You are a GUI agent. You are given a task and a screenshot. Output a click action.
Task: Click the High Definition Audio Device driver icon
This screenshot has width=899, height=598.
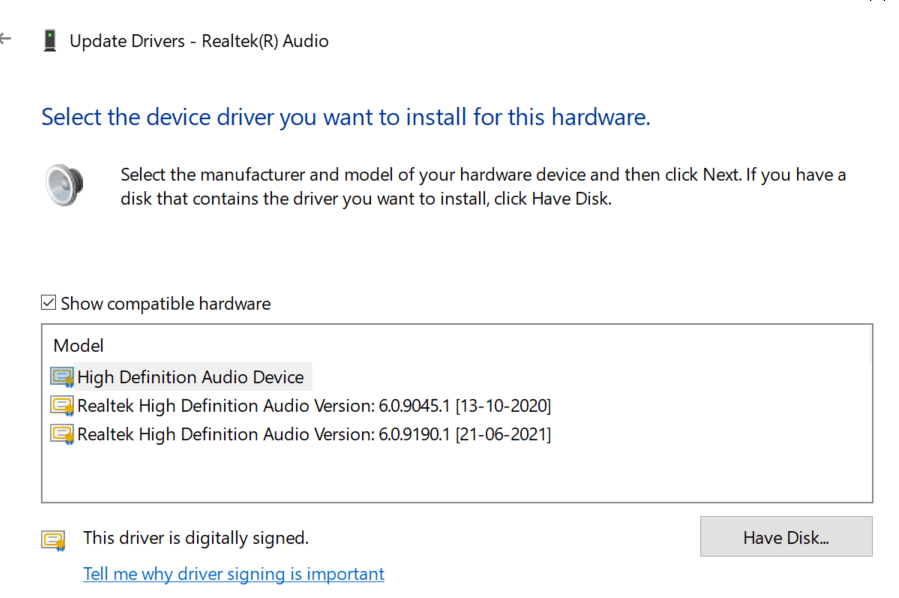(63, 377)
